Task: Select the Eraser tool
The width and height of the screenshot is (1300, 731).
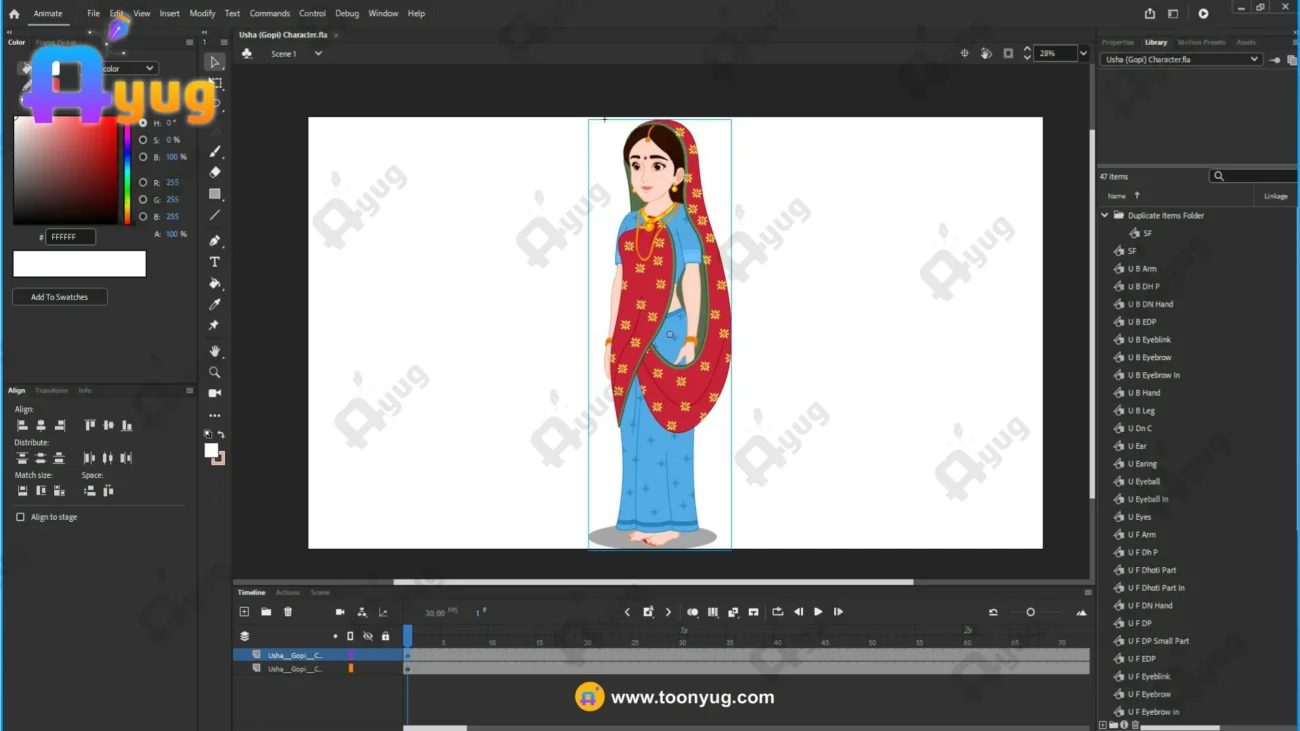Action: [215, 173]
